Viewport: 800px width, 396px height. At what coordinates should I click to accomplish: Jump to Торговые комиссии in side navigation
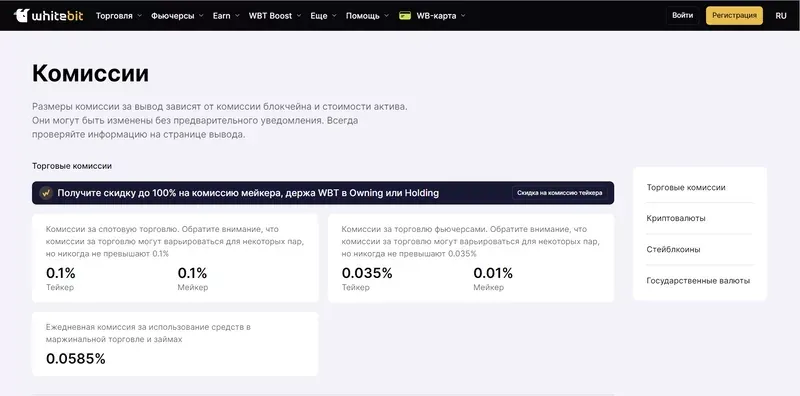[686, 187]
